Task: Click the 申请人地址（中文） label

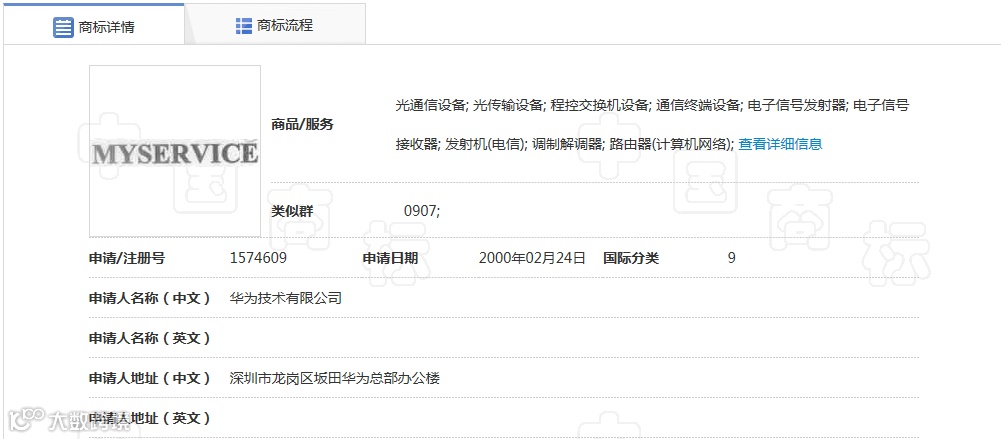Action: coord(150,378)
